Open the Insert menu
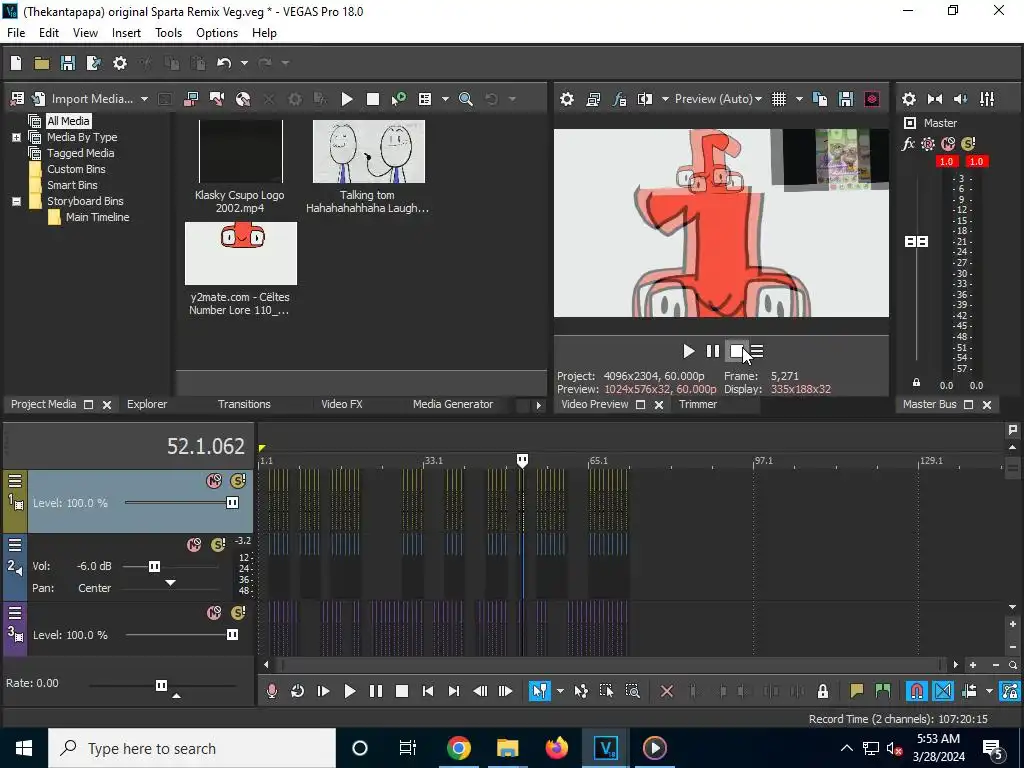The image size is (1024, 768). (x=126, y=33)
